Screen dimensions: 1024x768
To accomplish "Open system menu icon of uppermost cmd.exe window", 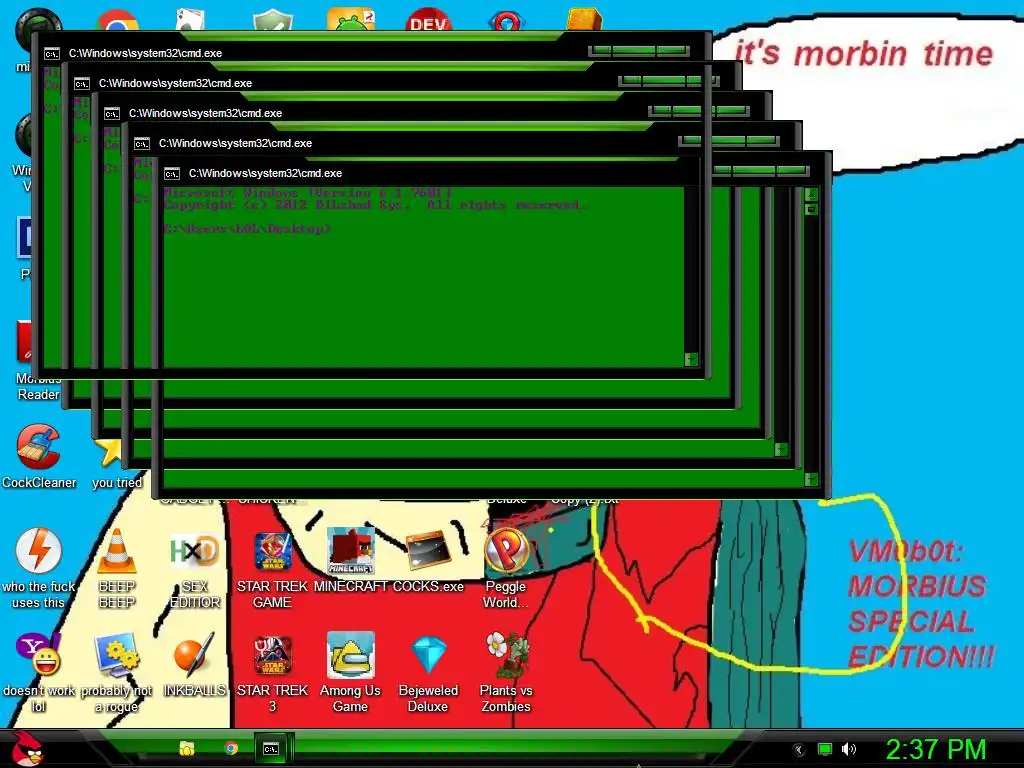I will (x=52, y=54).
